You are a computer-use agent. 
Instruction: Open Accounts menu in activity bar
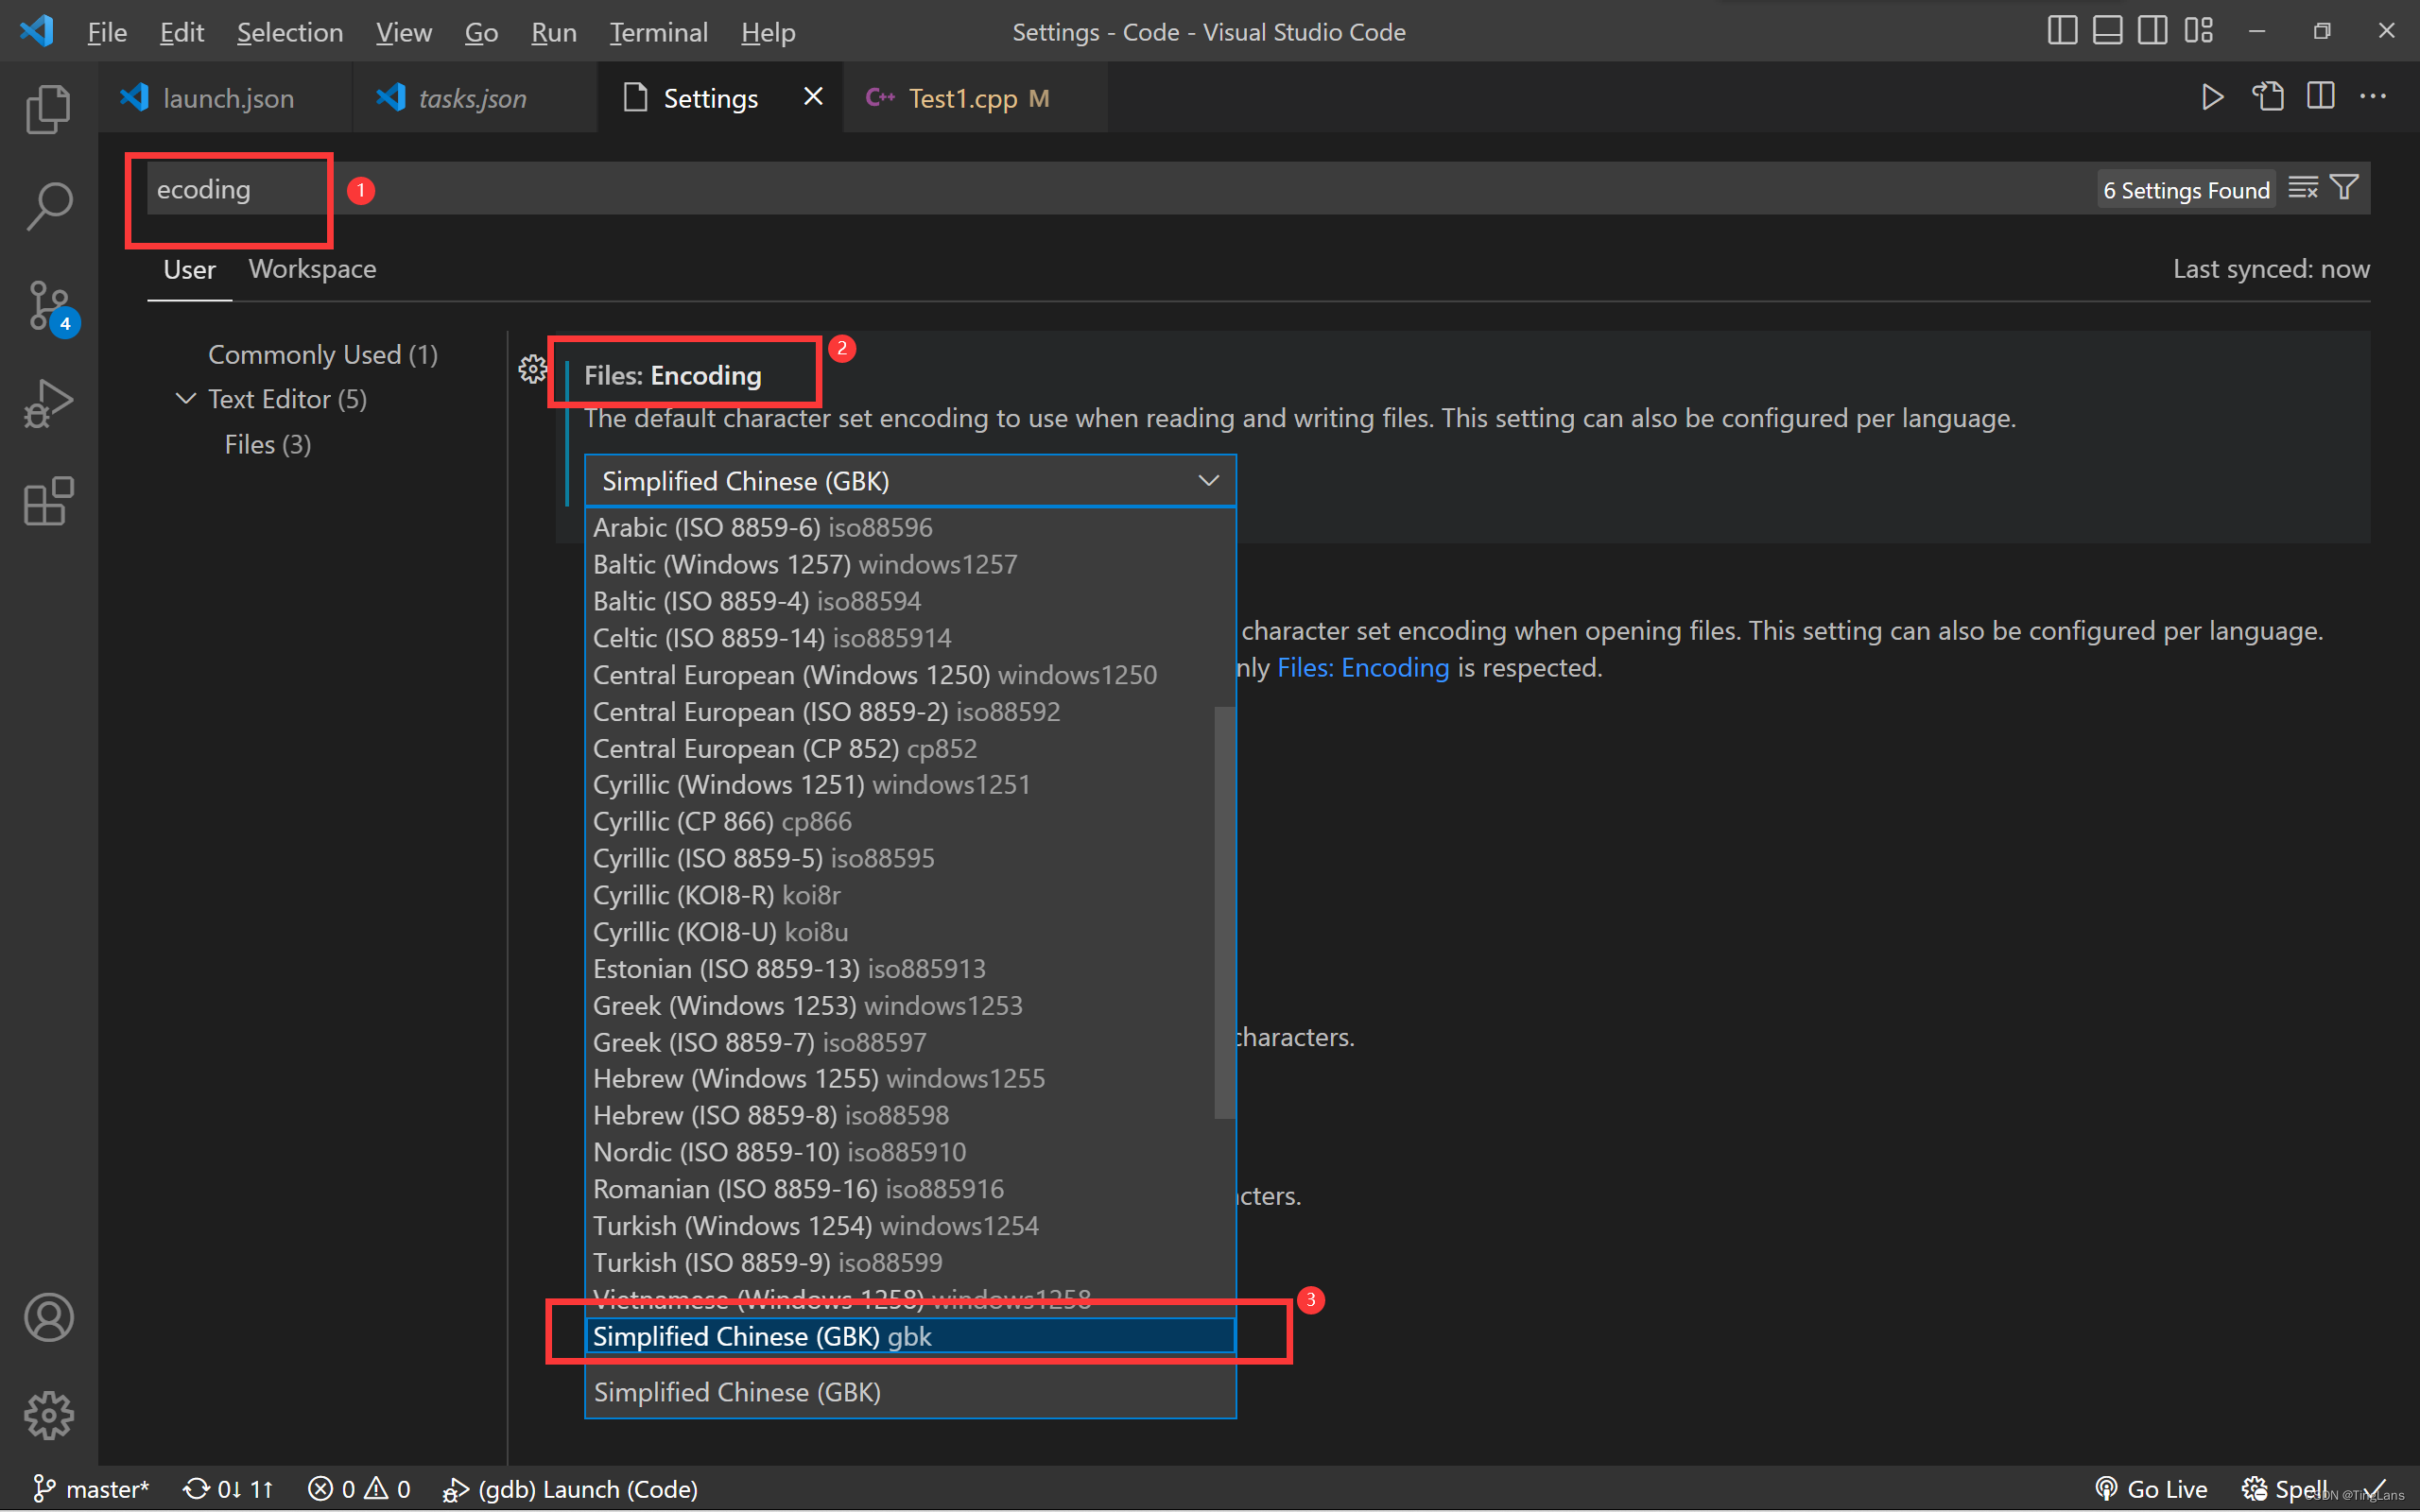point(48,1317)
